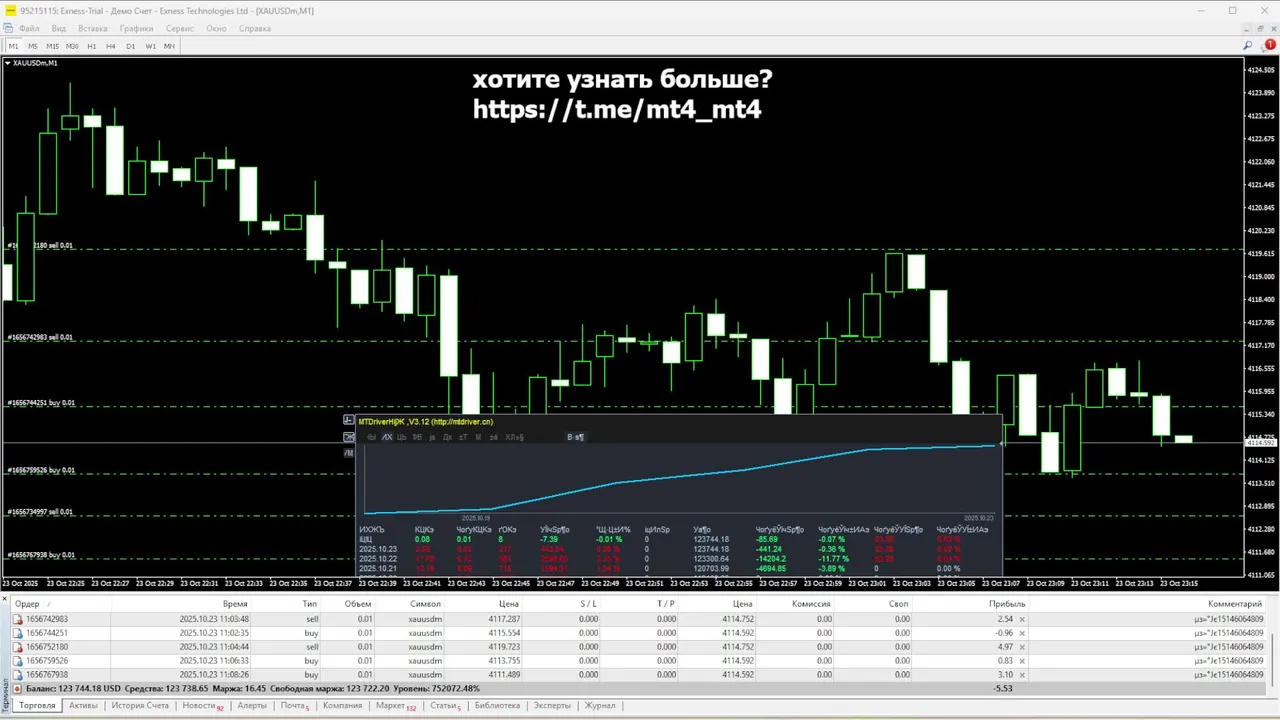Close order 1656744251 with its X button
Viewport: 1280px width, 720px height.
(1021, 633)
